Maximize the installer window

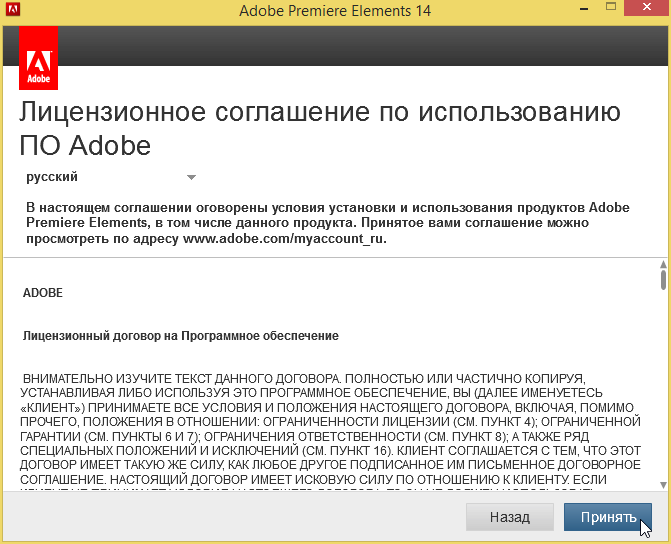pyautogui.click(x=611, y=7)
